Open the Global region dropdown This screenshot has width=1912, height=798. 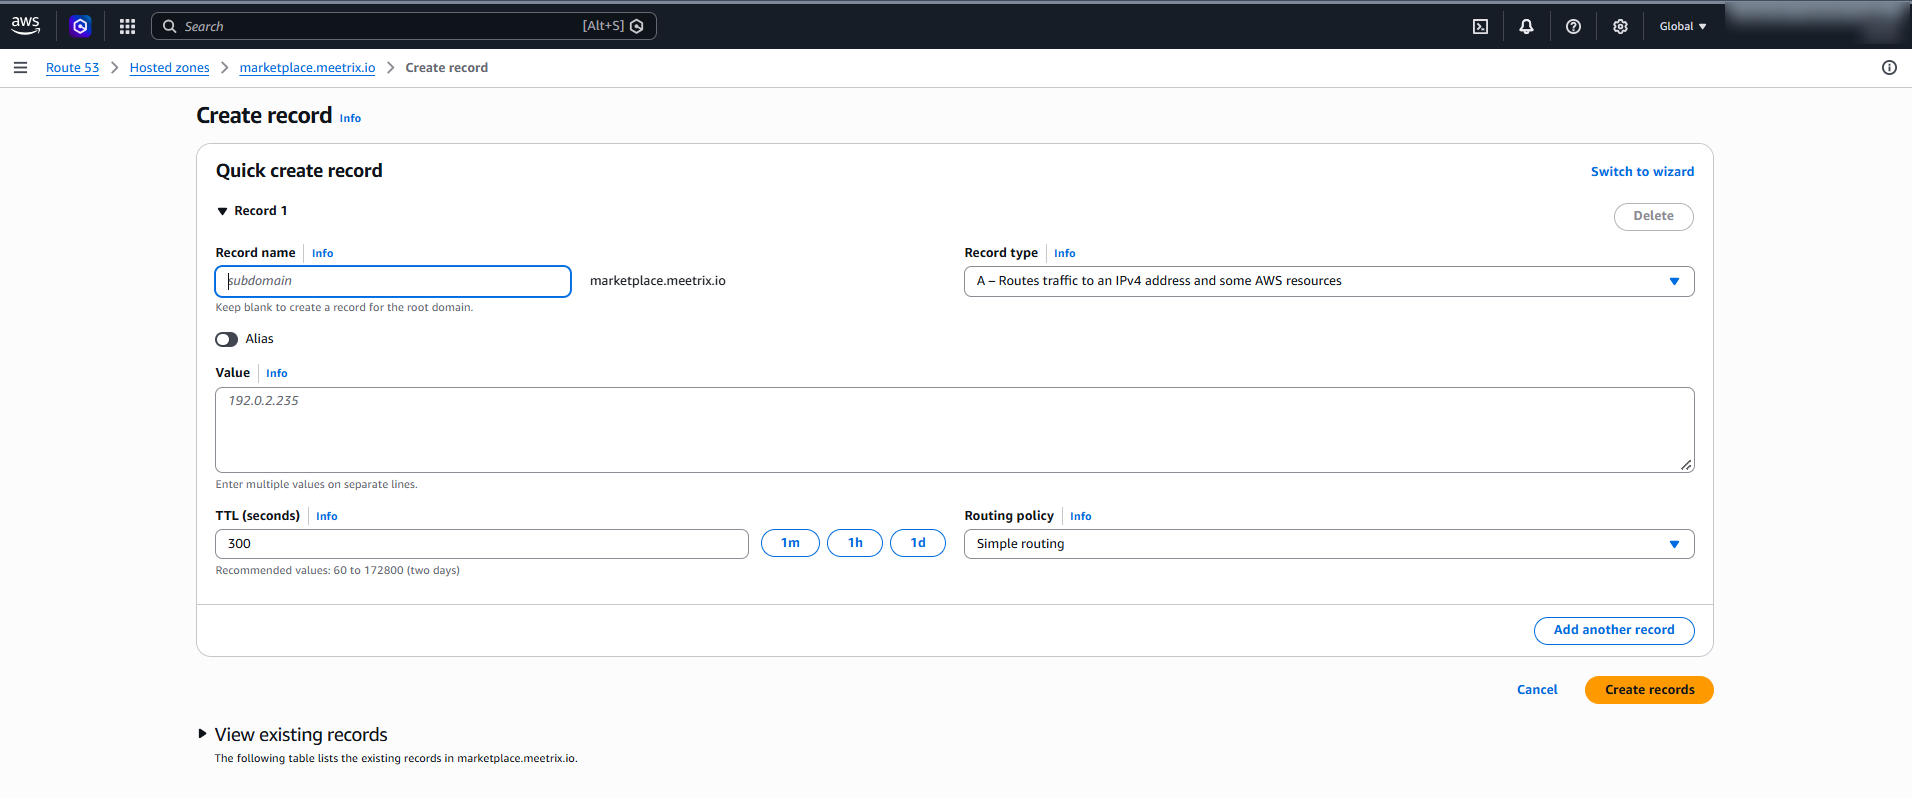click(1683, 26)
